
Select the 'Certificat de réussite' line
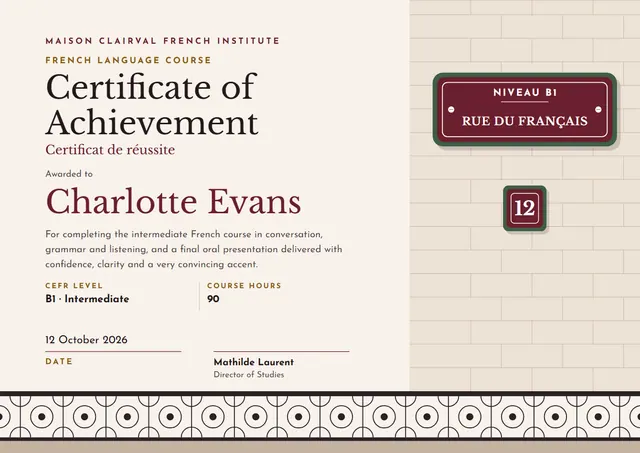click(x=110, y=150)
